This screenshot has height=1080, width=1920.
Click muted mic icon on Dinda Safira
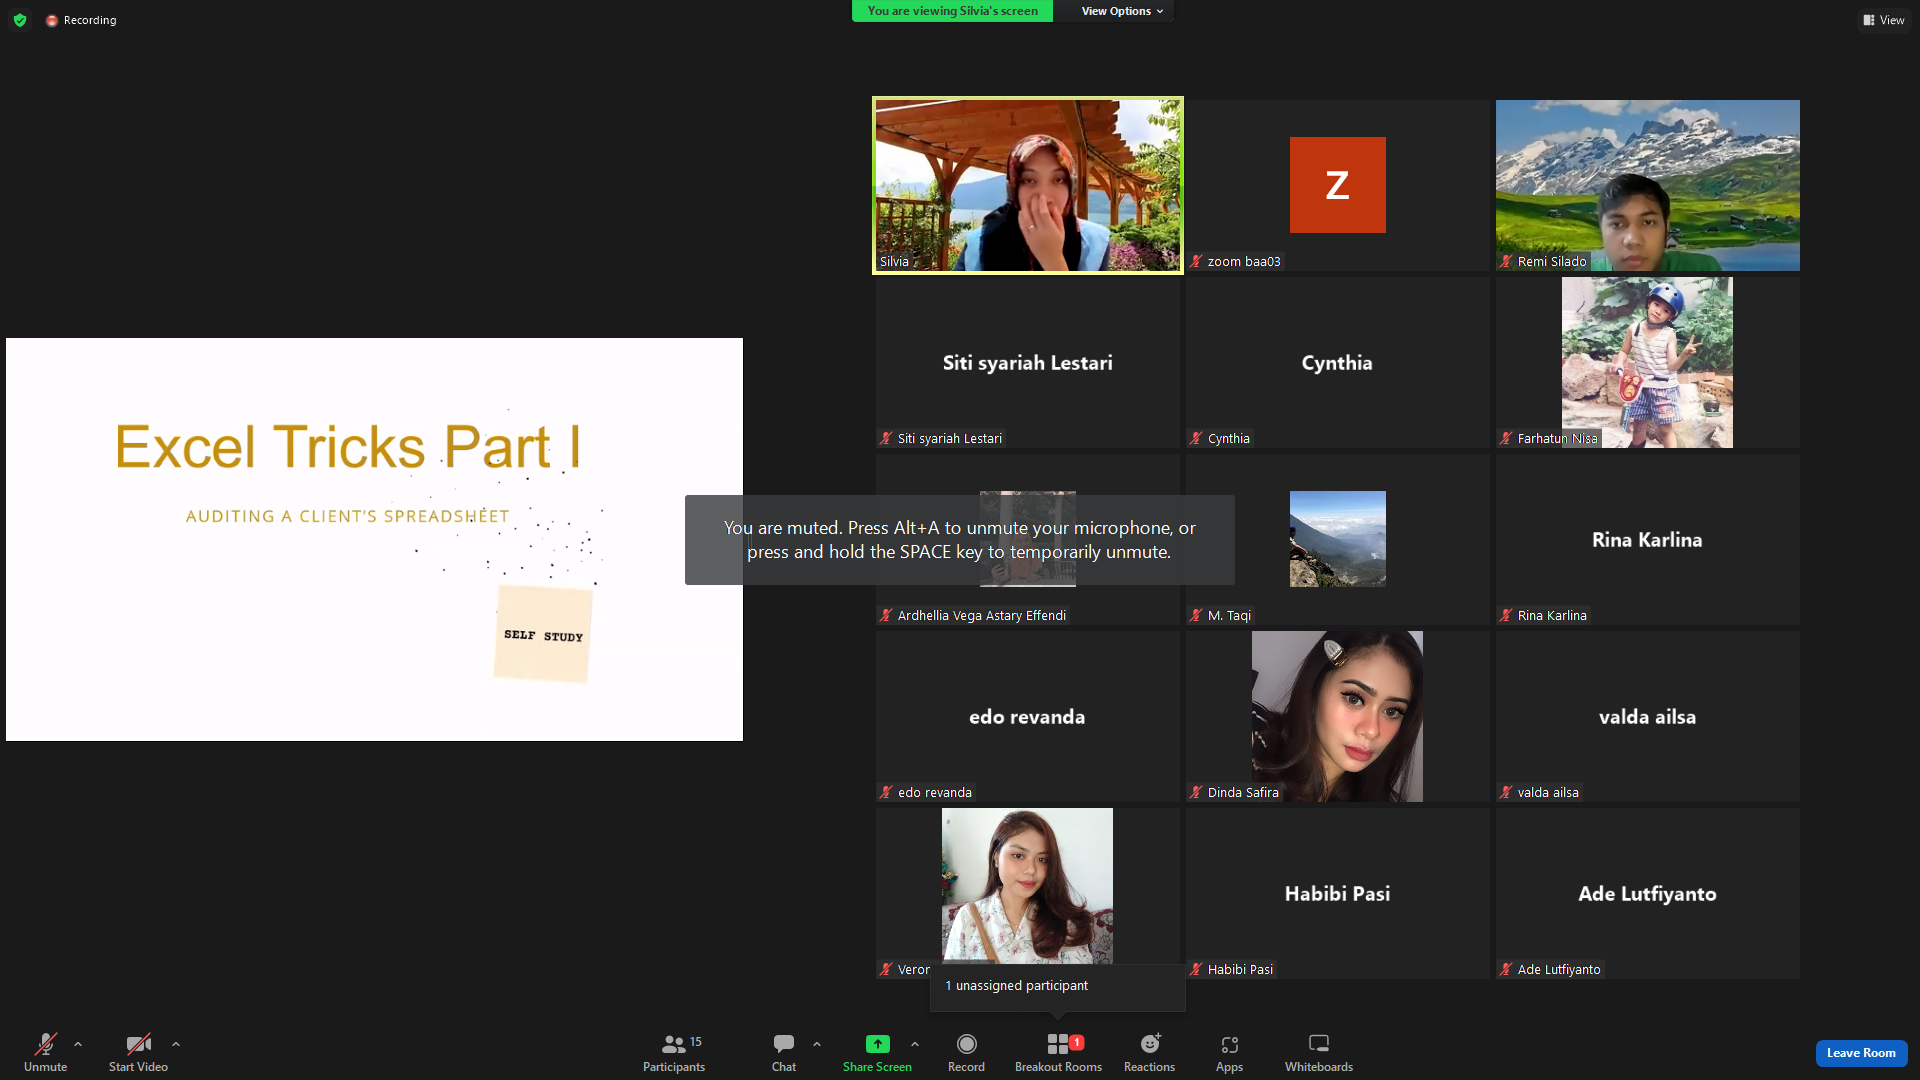[x=1196, y=793]
